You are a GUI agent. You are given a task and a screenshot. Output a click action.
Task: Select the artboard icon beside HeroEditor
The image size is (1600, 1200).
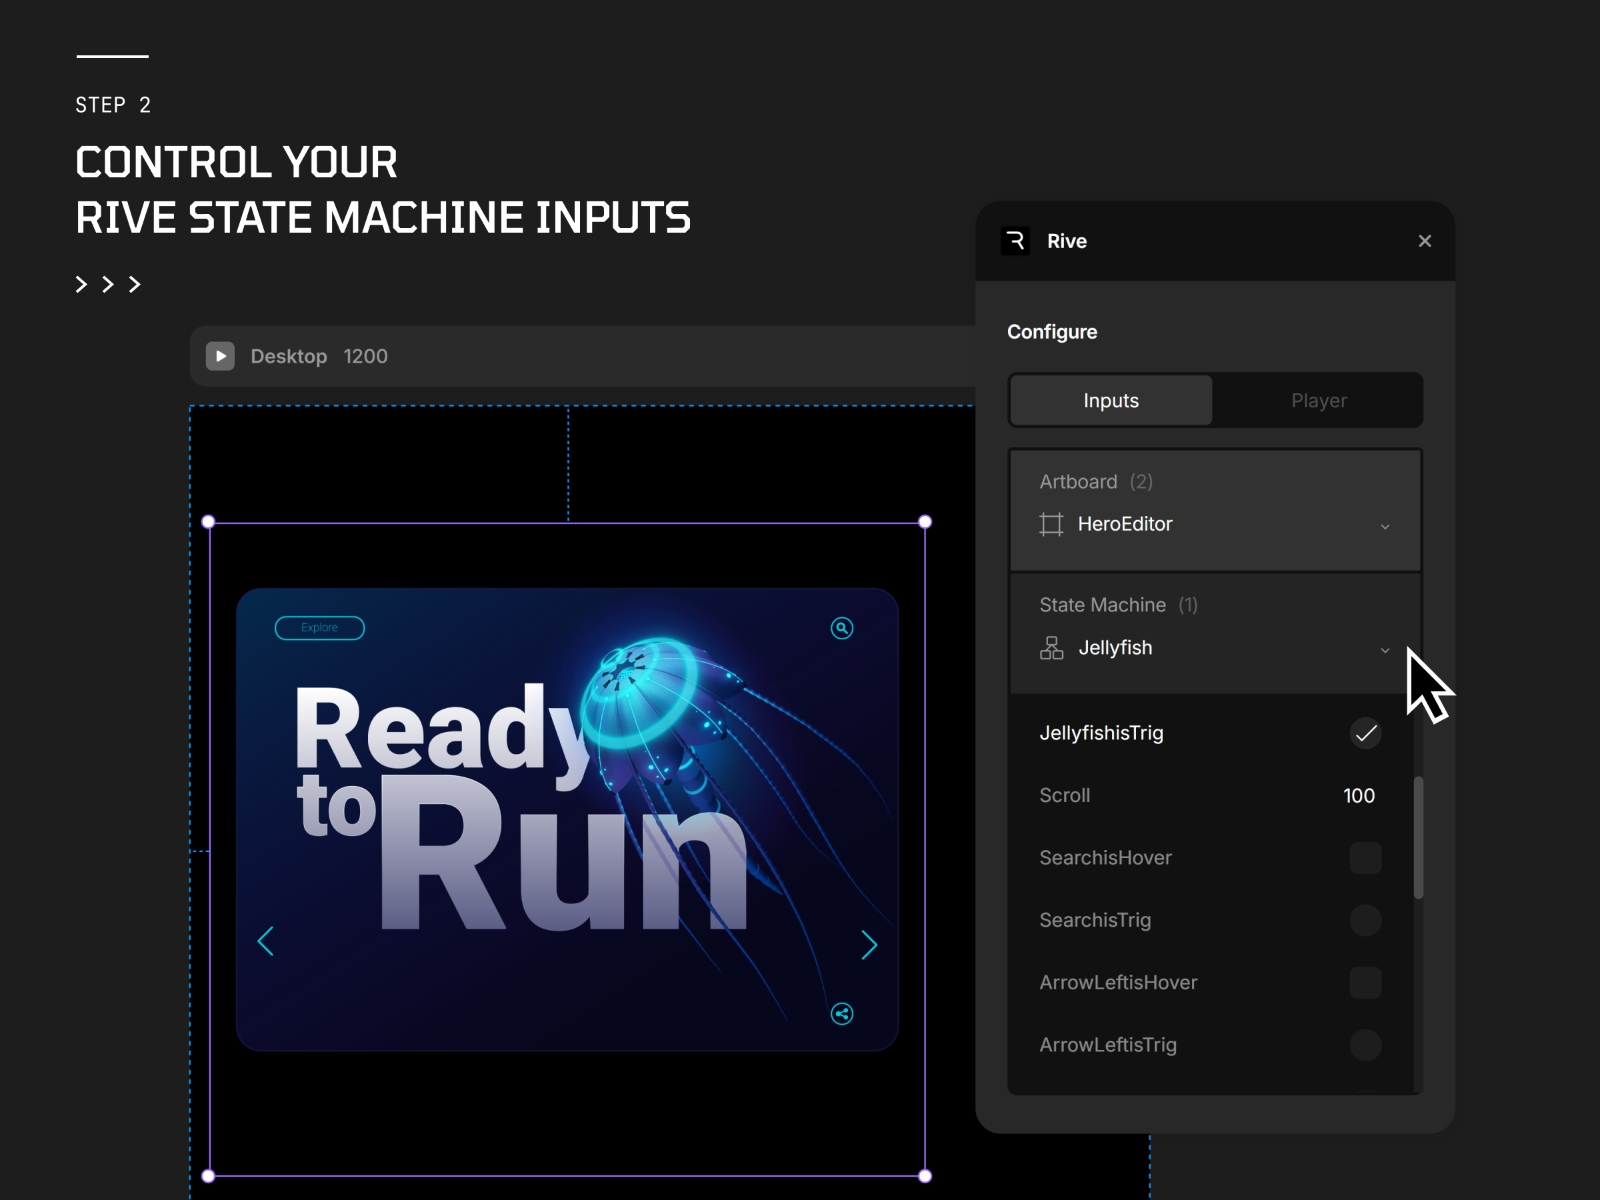[1049, 524]
